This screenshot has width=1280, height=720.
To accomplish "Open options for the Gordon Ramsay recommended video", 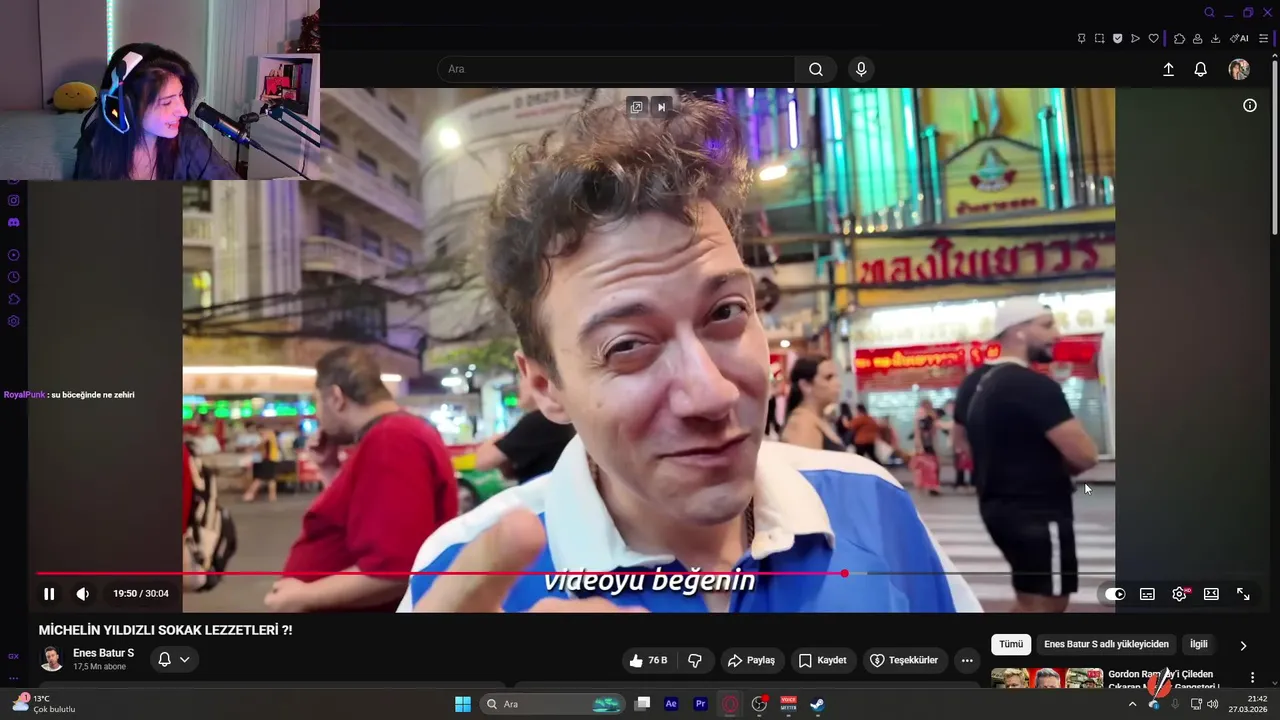I will tap(1252, 678).
